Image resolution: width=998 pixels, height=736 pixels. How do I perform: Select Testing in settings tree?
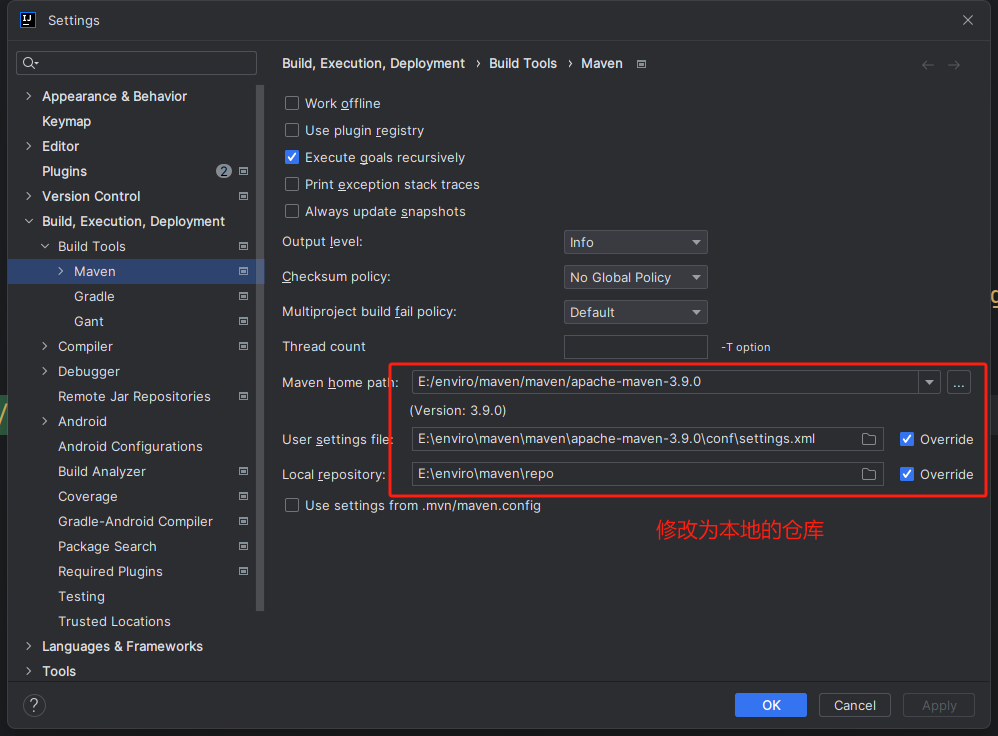click(81, 597)
